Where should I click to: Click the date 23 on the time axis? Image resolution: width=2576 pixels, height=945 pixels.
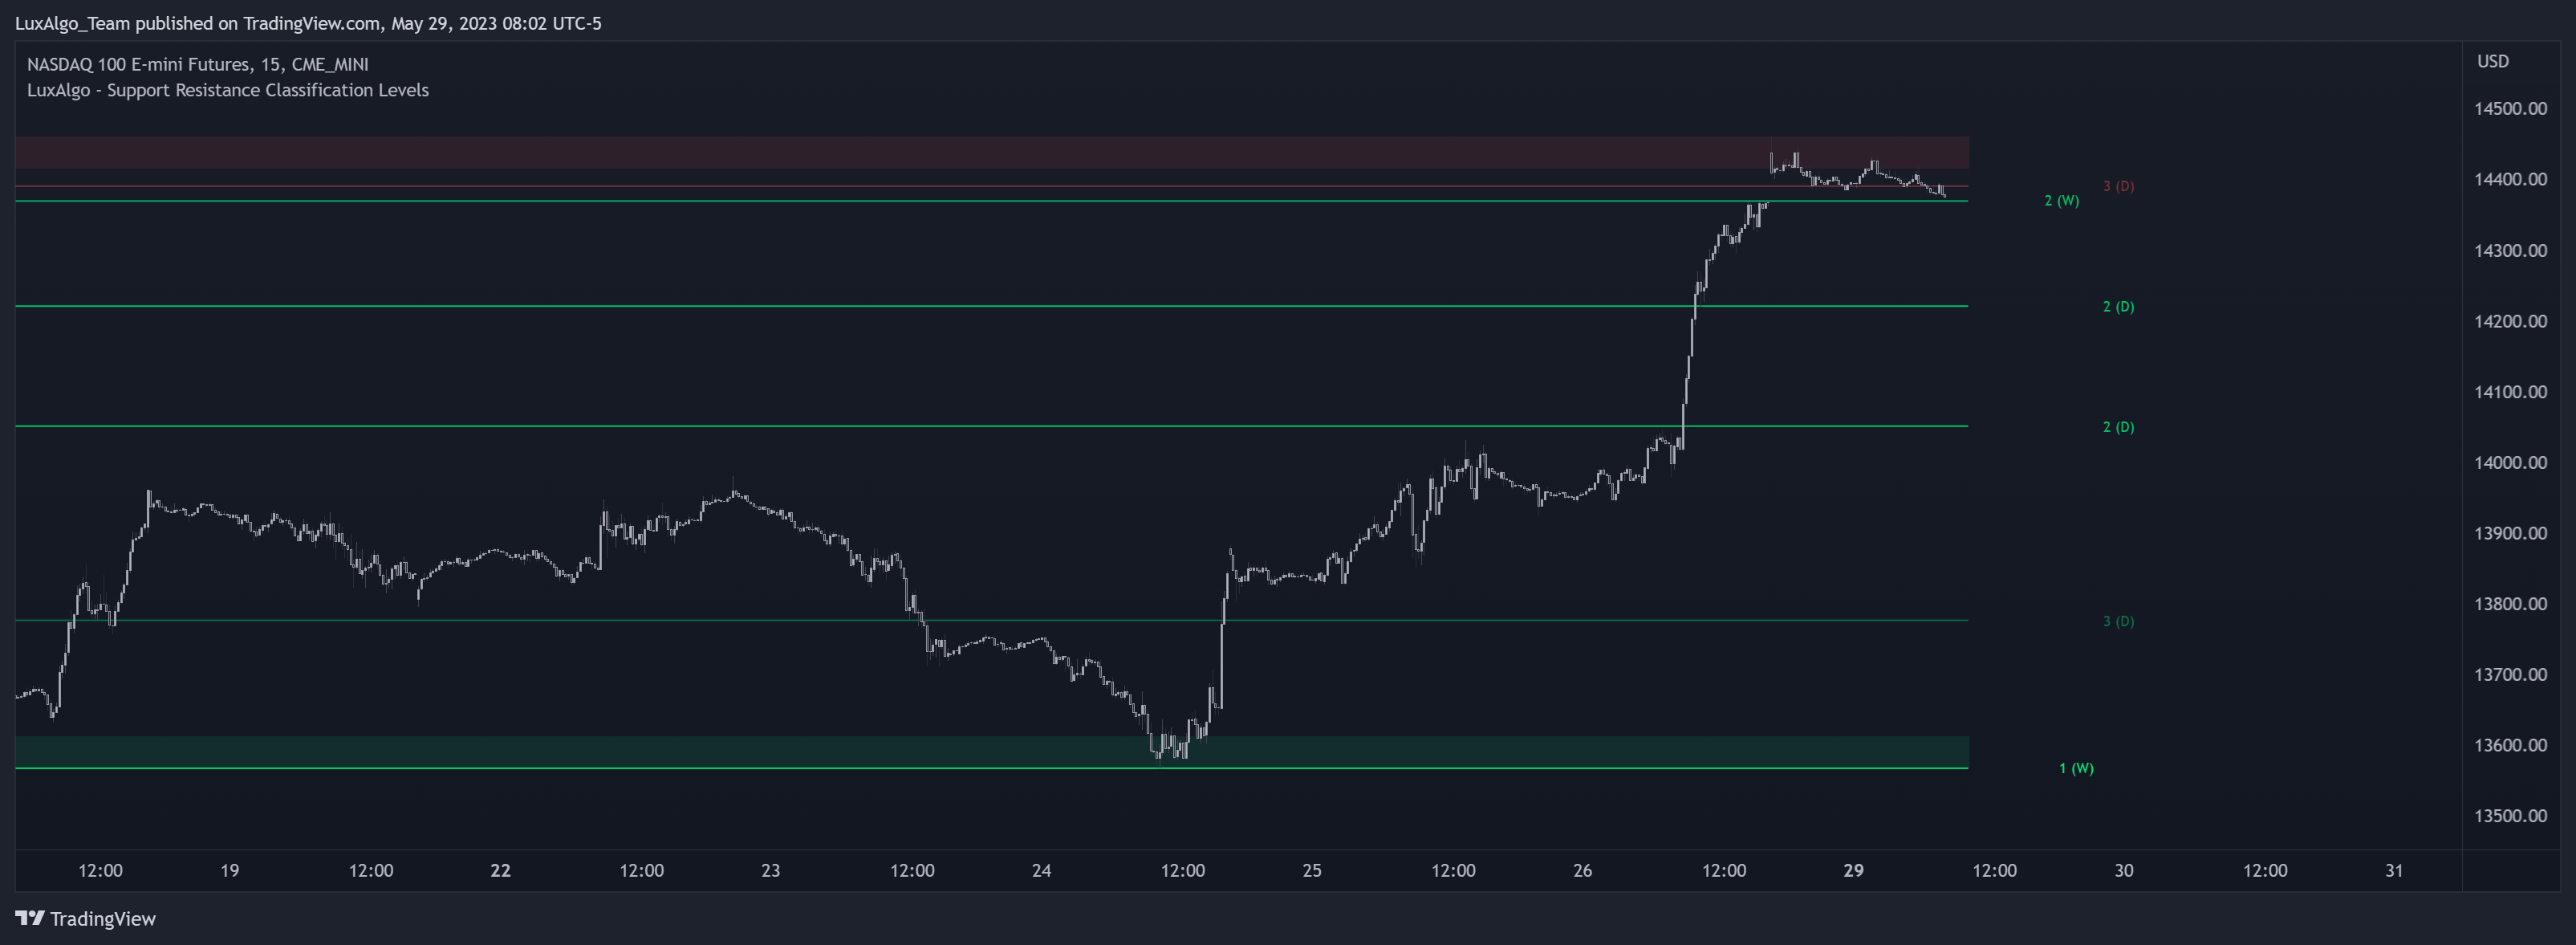point(770,870)
